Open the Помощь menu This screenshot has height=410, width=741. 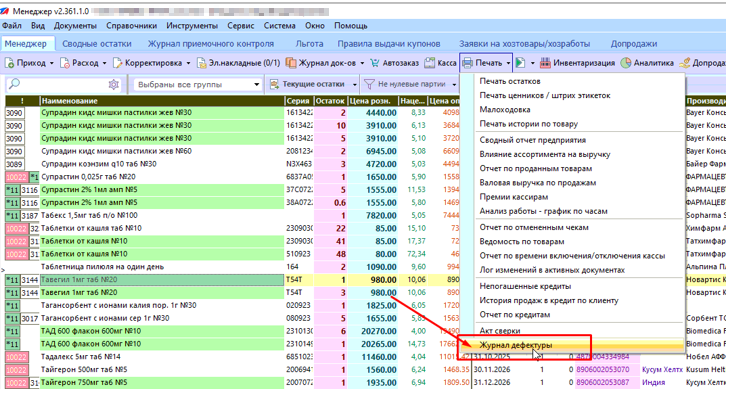pos(351,26)
